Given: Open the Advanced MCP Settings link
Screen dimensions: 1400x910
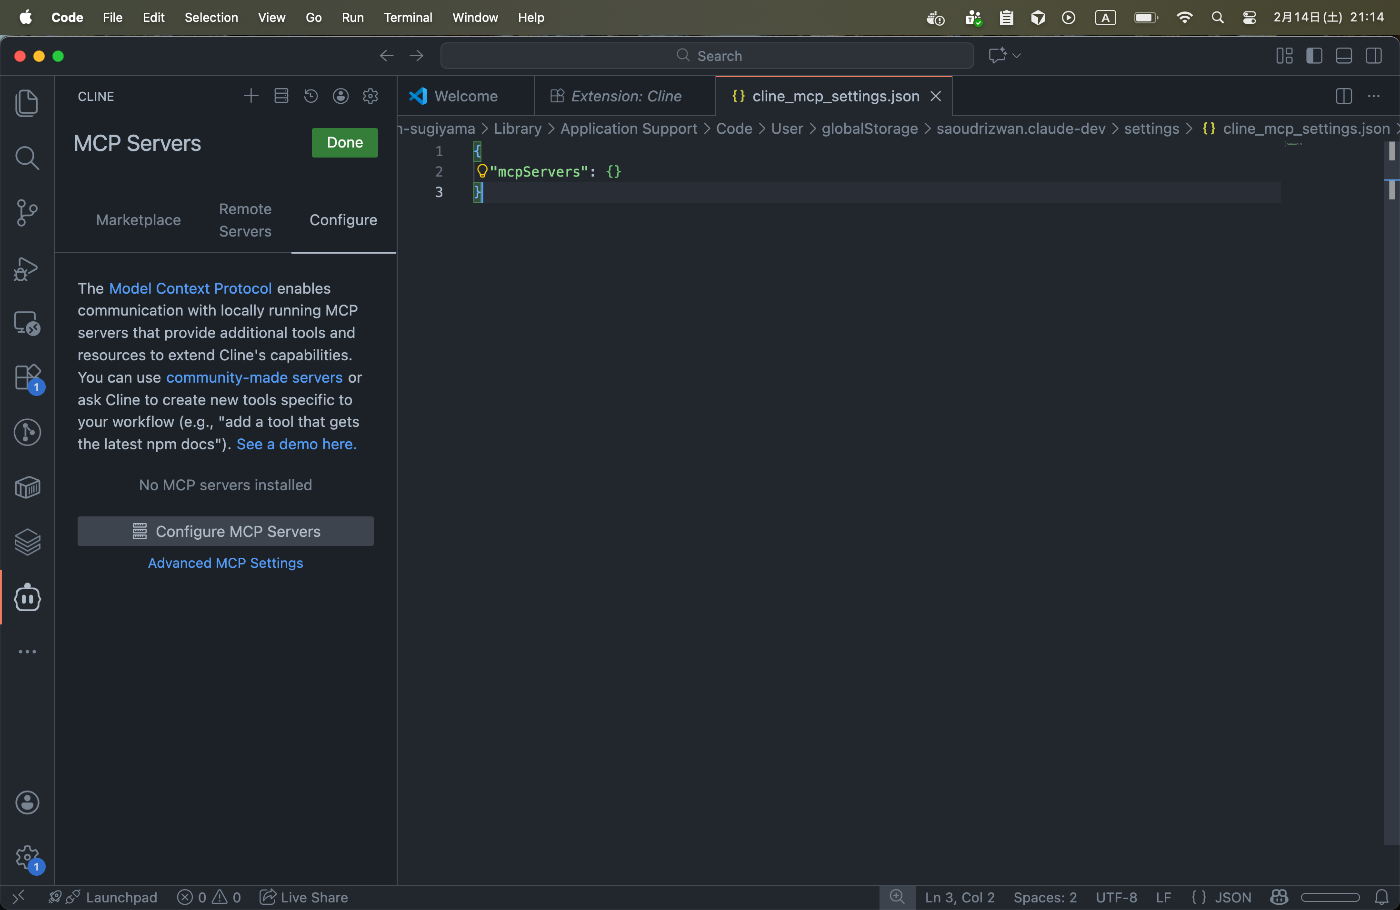Looking at the screenshot, I should [225, 563].
